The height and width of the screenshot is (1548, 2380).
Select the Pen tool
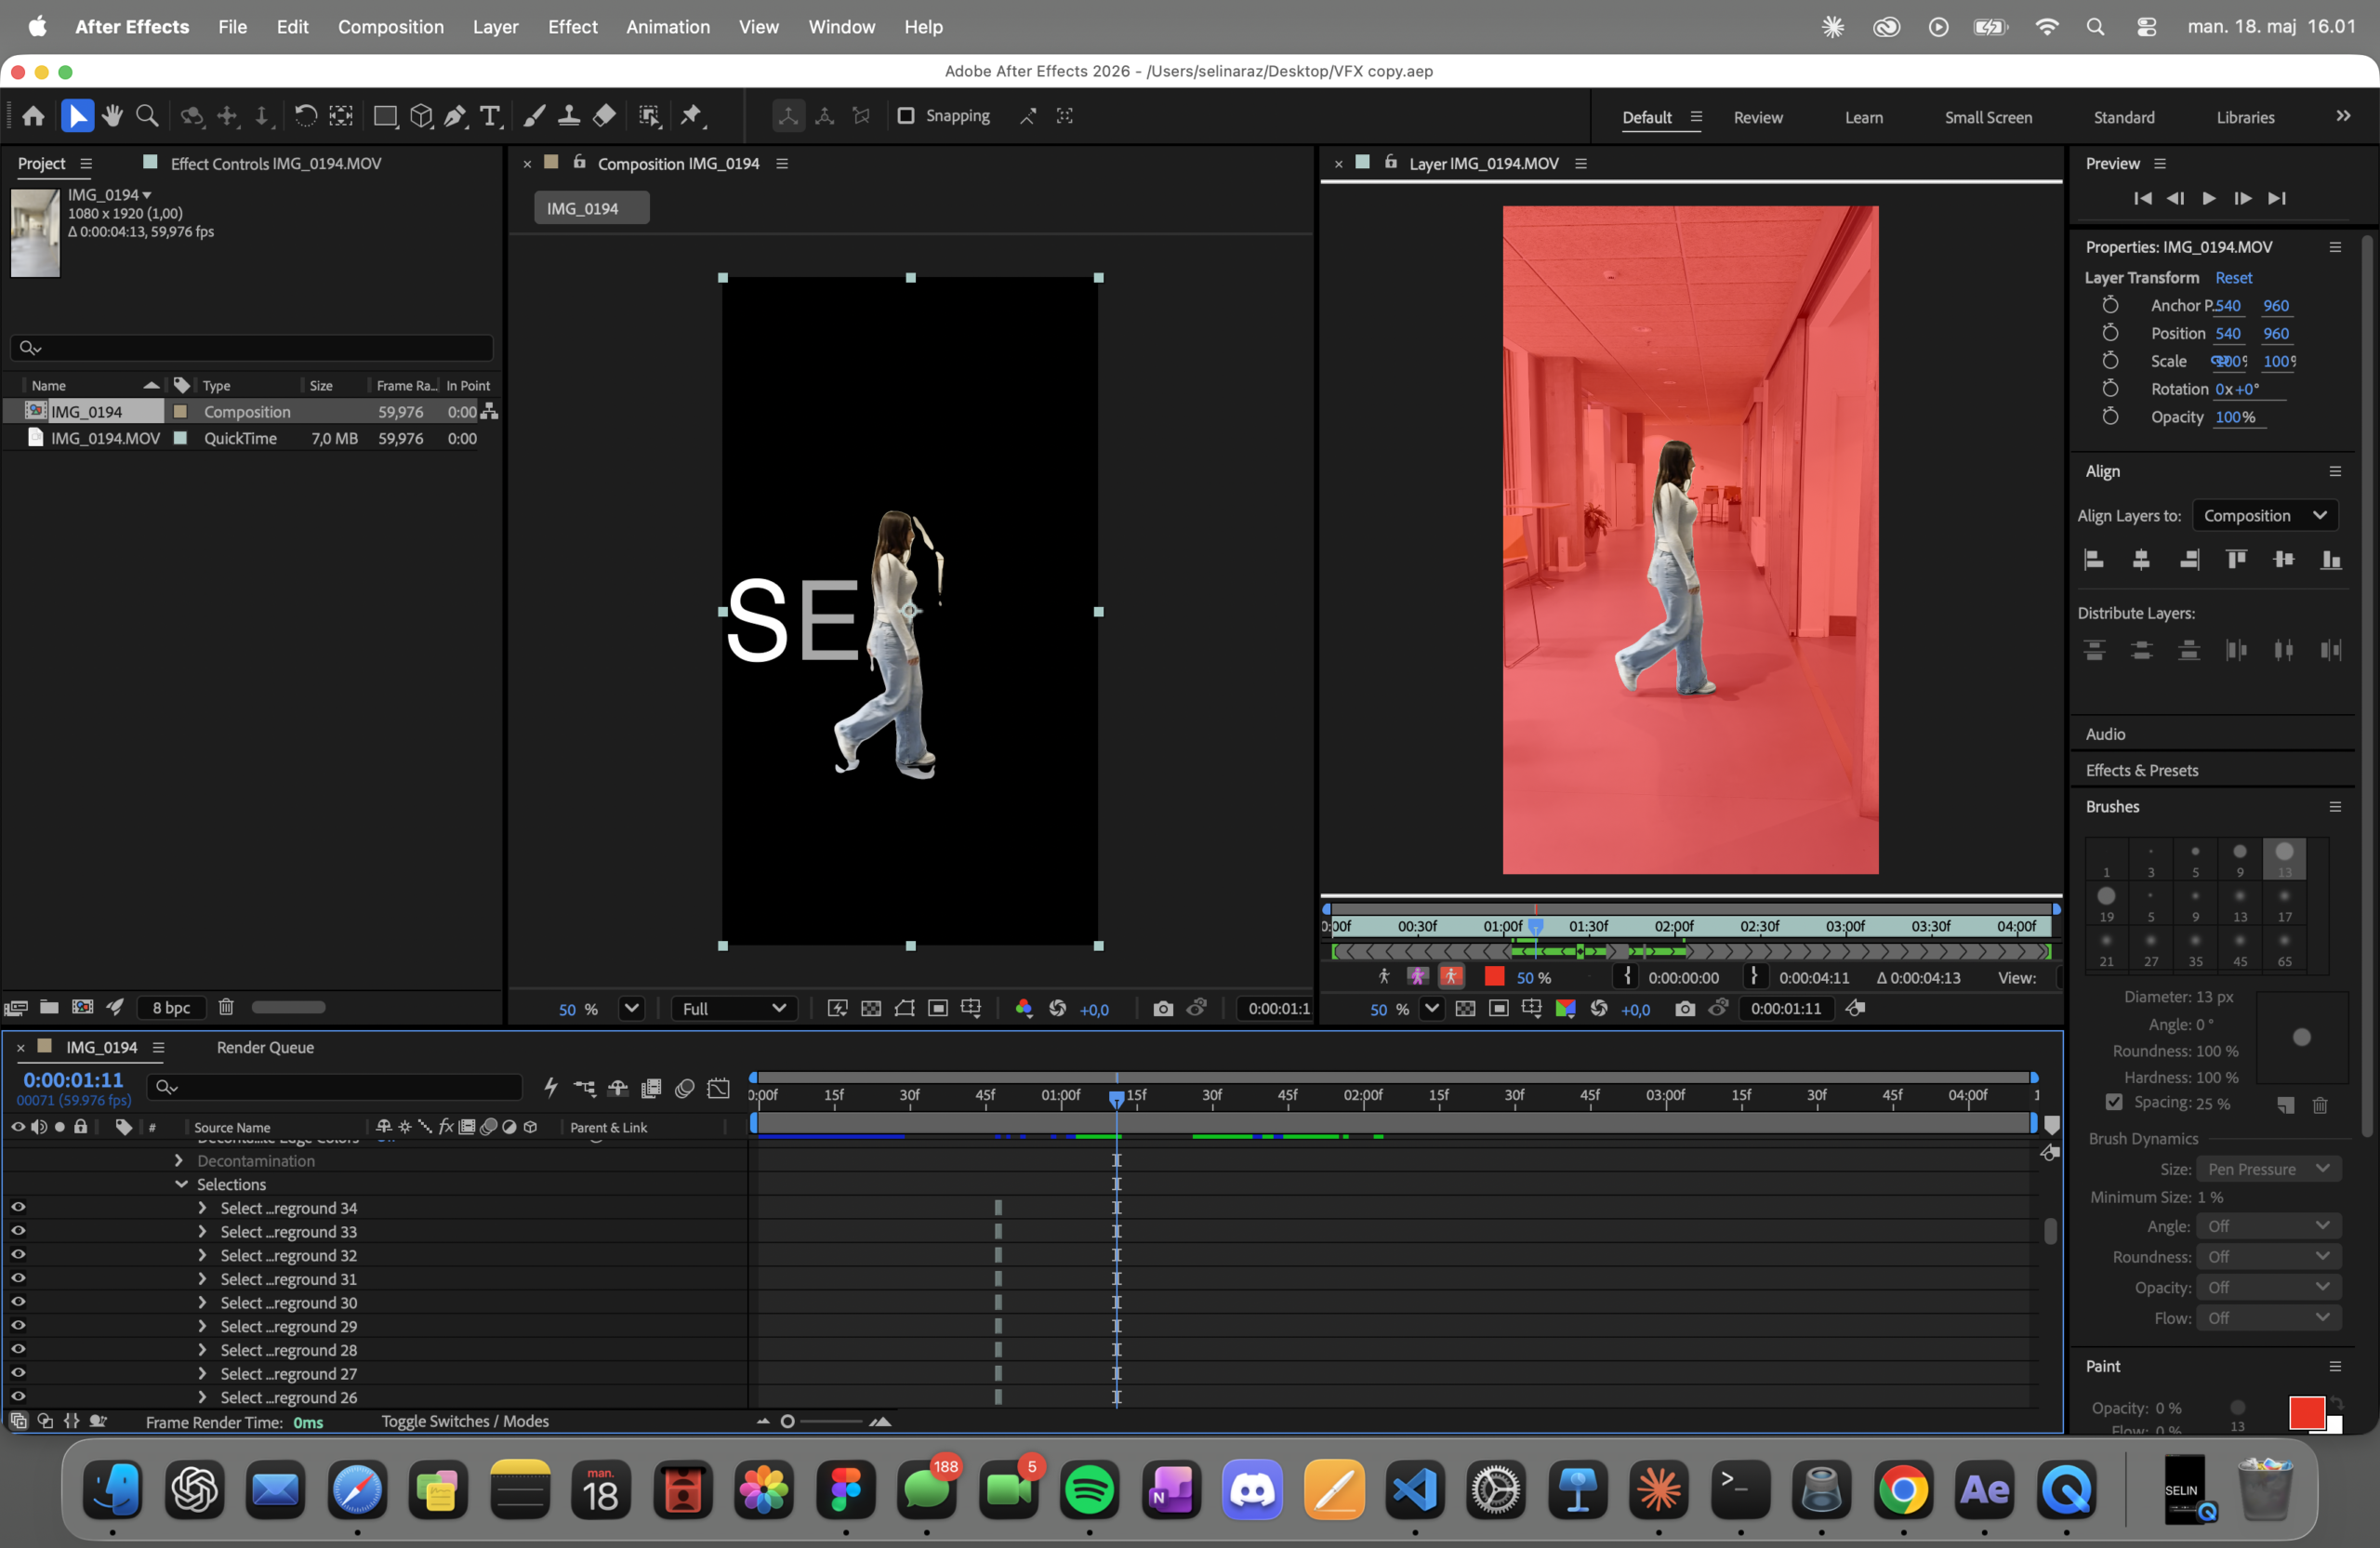pos(455,116)
